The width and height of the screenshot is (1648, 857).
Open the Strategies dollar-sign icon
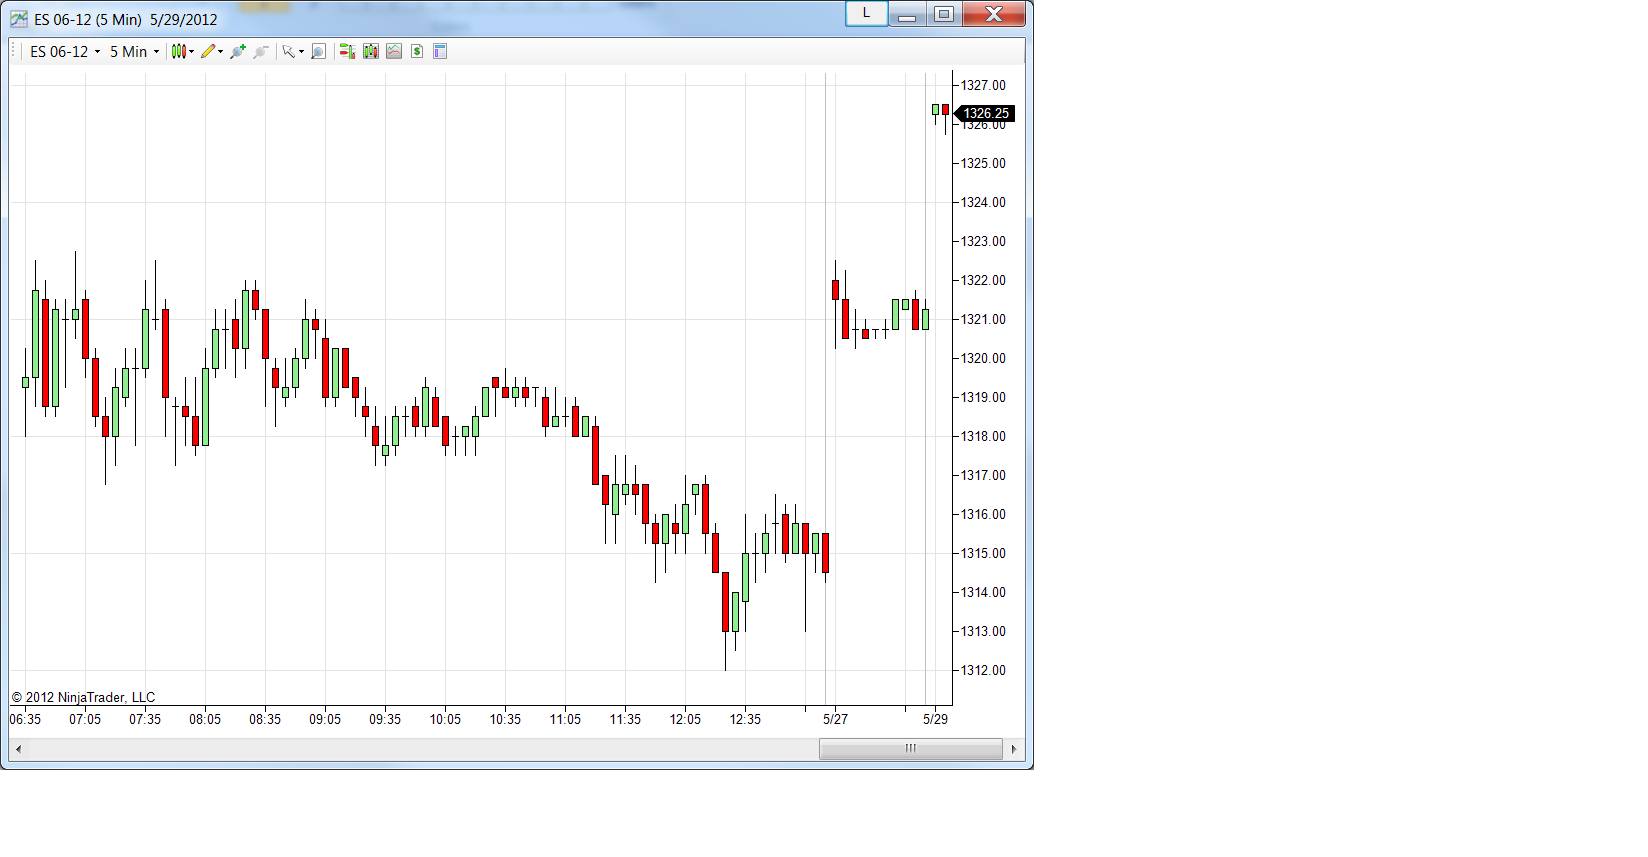pyautogui.click(x=417, y=52)
